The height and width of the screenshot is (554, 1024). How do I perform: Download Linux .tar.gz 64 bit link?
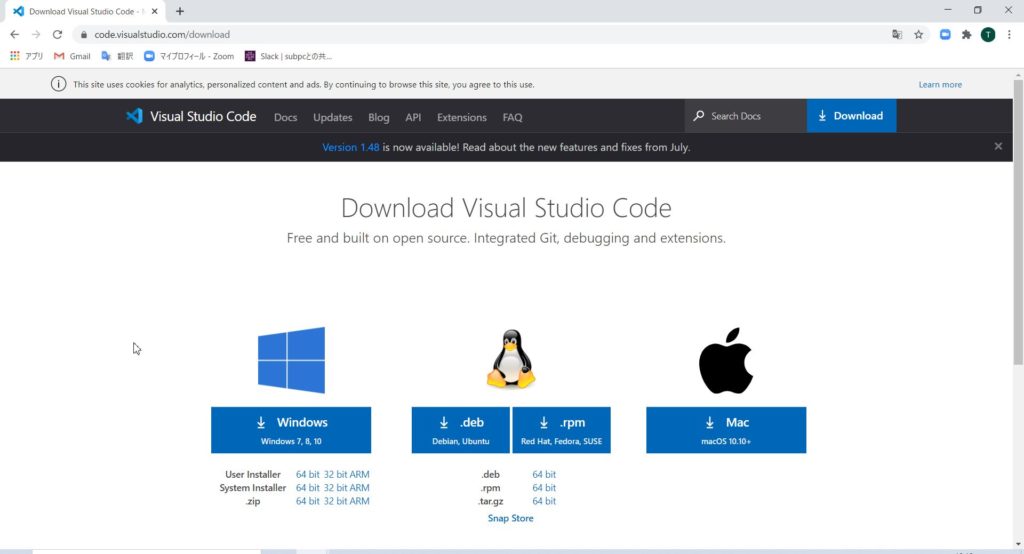(544, 501)
